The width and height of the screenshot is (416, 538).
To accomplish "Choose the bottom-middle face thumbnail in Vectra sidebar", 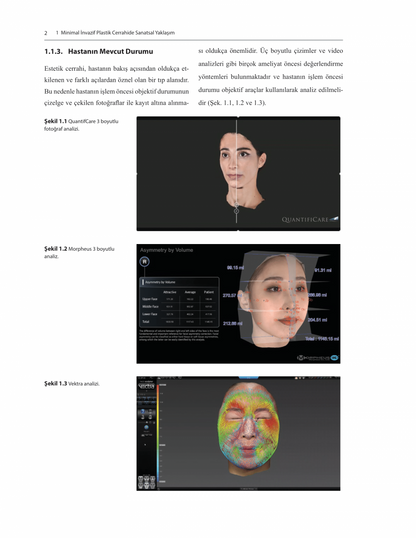I will (147, 486).
